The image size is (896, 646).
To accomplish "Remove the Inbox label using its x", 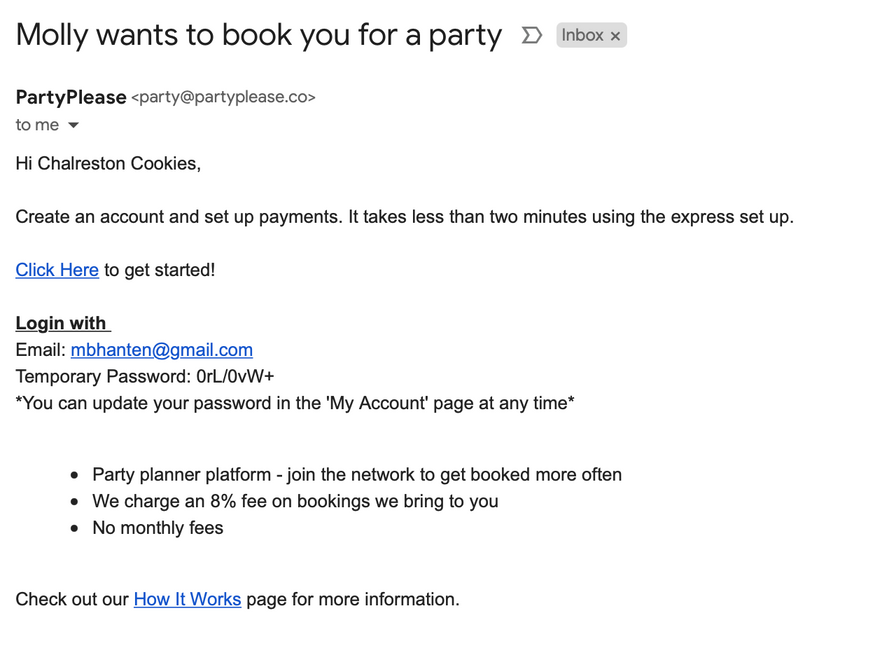I will pos(615,36).
